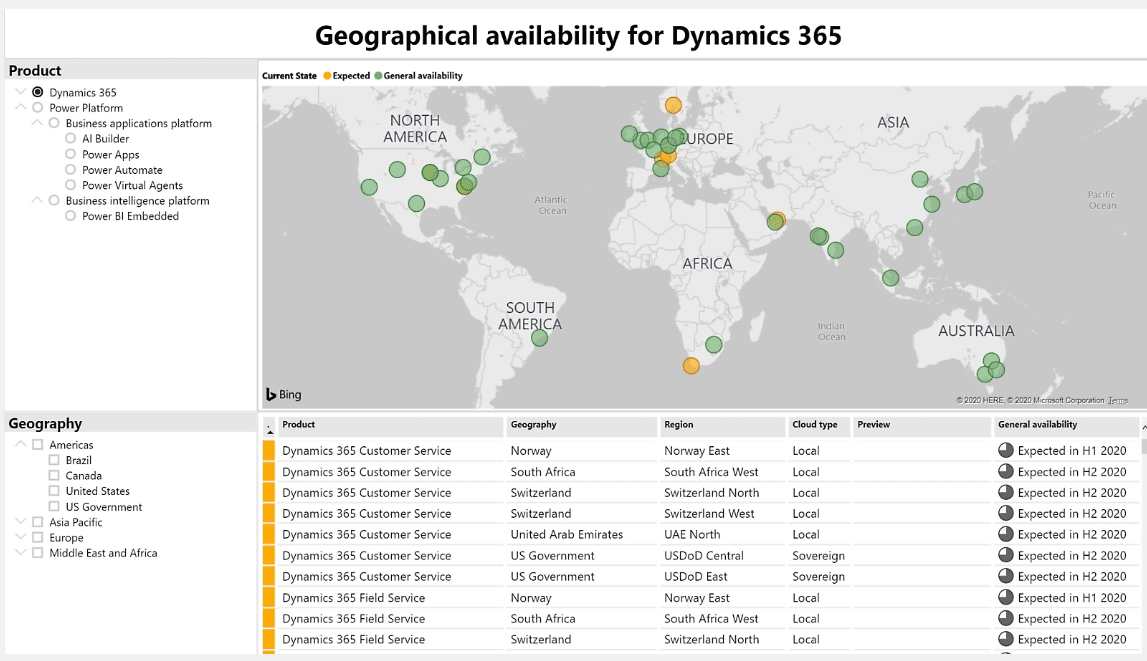Click the Expected orange legend marker
1147x661 pixels.
click(327, 75)
